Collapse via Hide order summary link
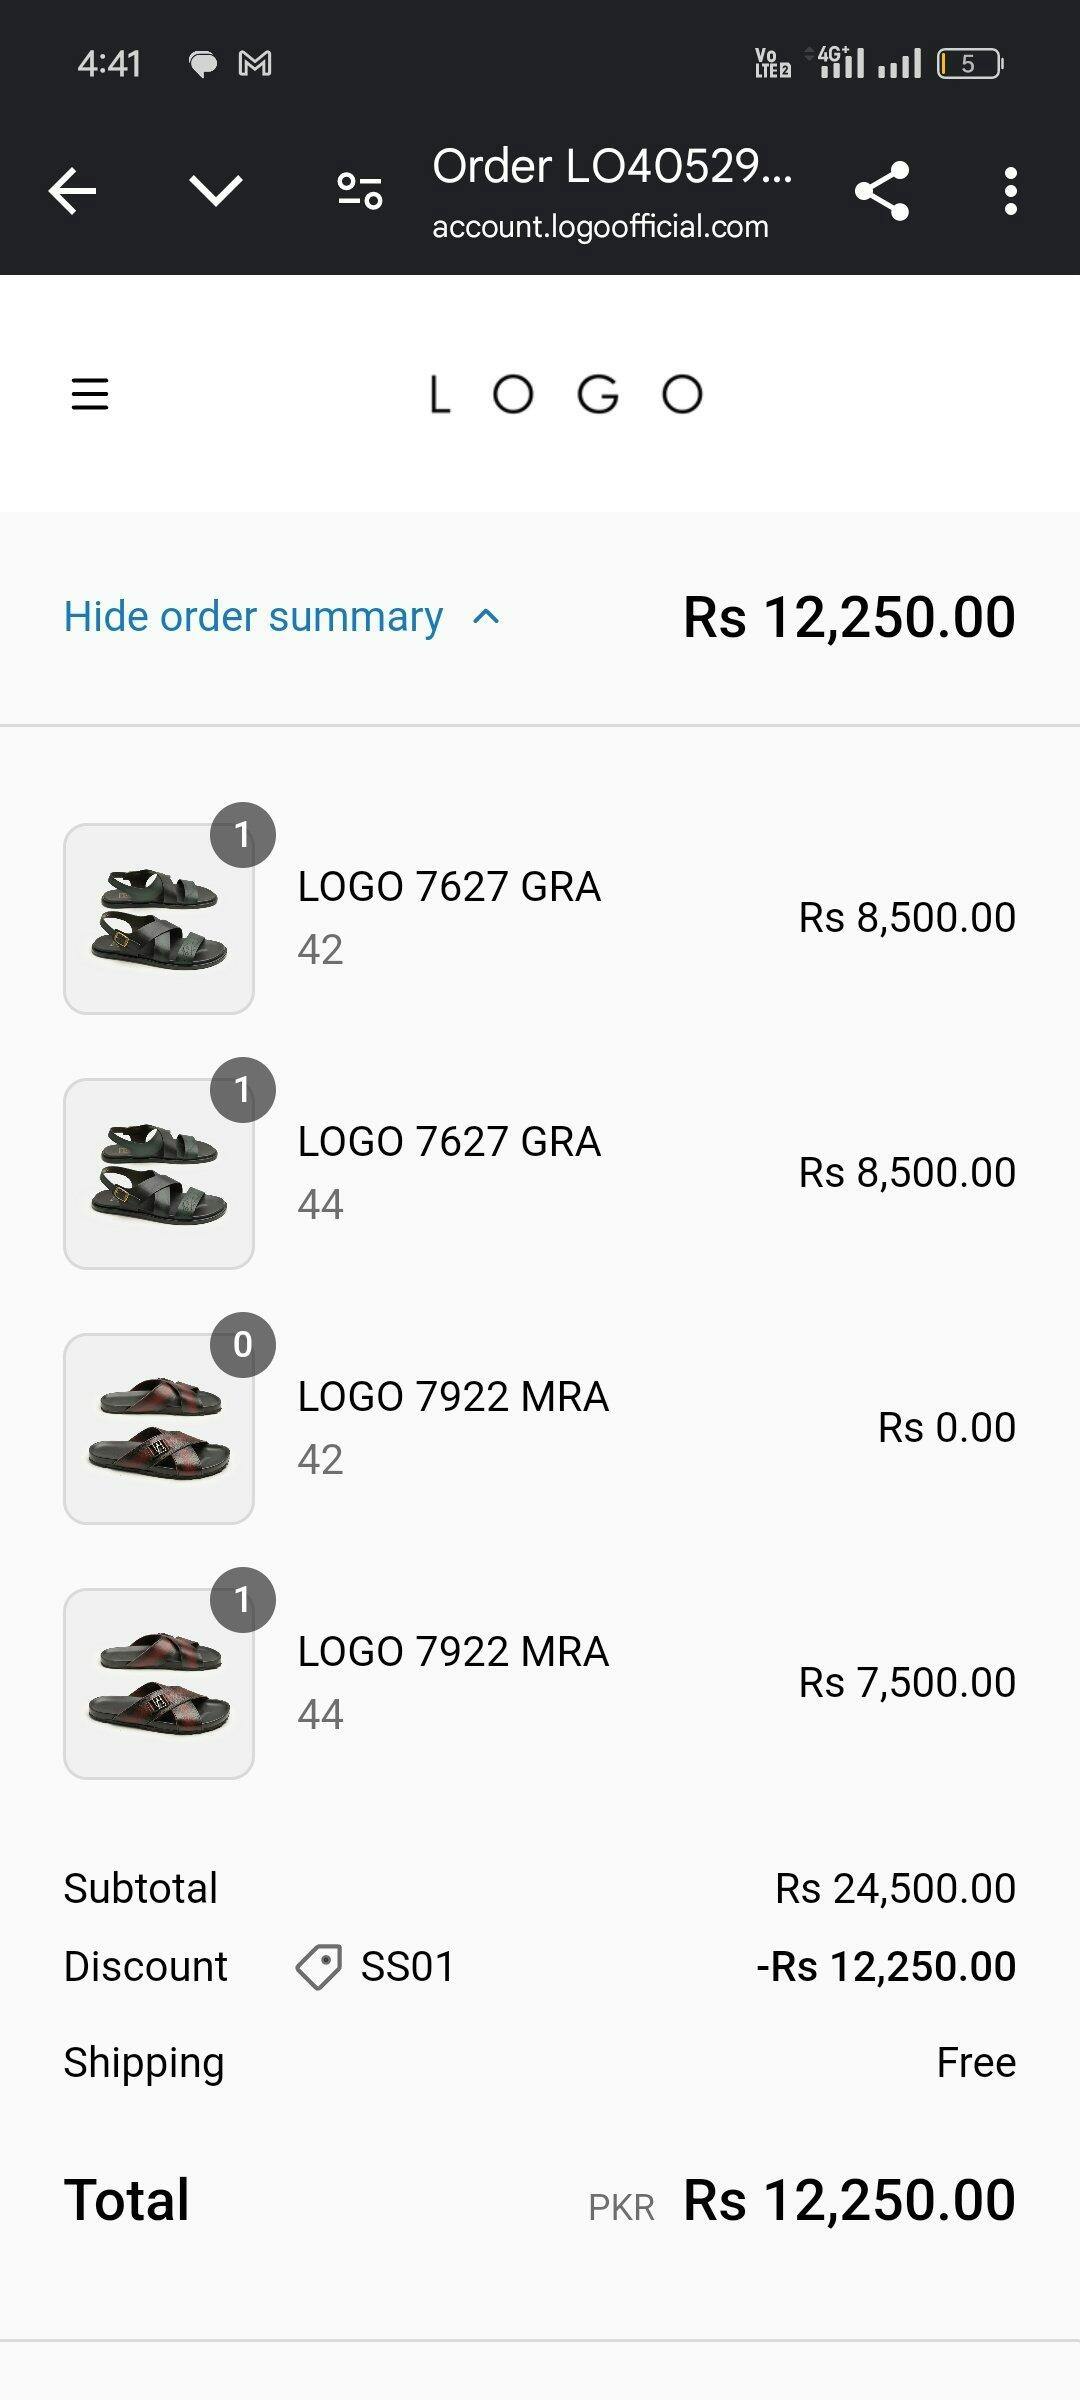This screenshot has width=1080, height=2400. point(253,616)
